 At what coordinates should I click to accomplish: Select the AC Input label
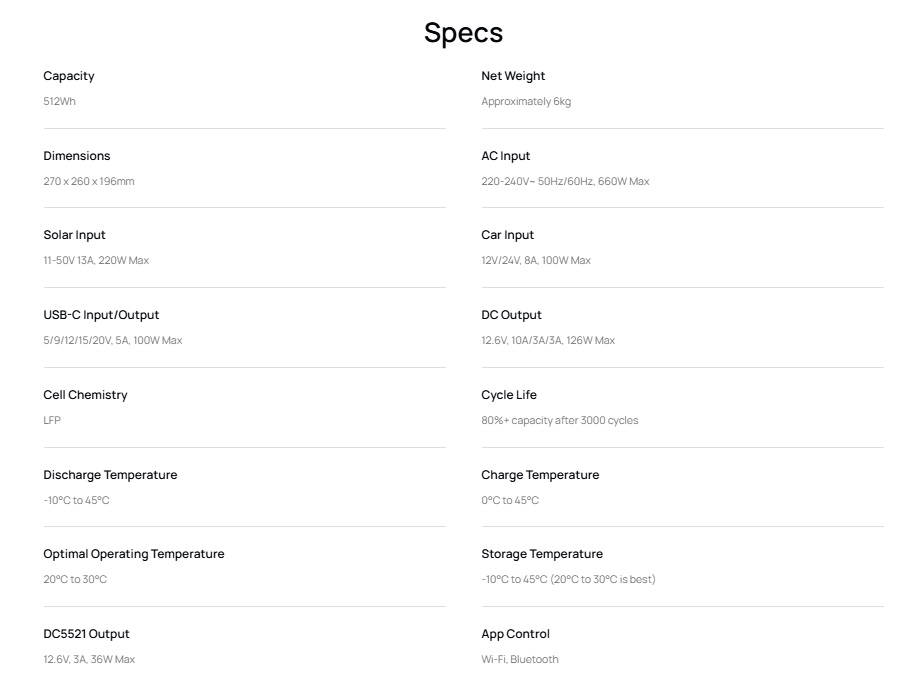click(x=506, y=156)
